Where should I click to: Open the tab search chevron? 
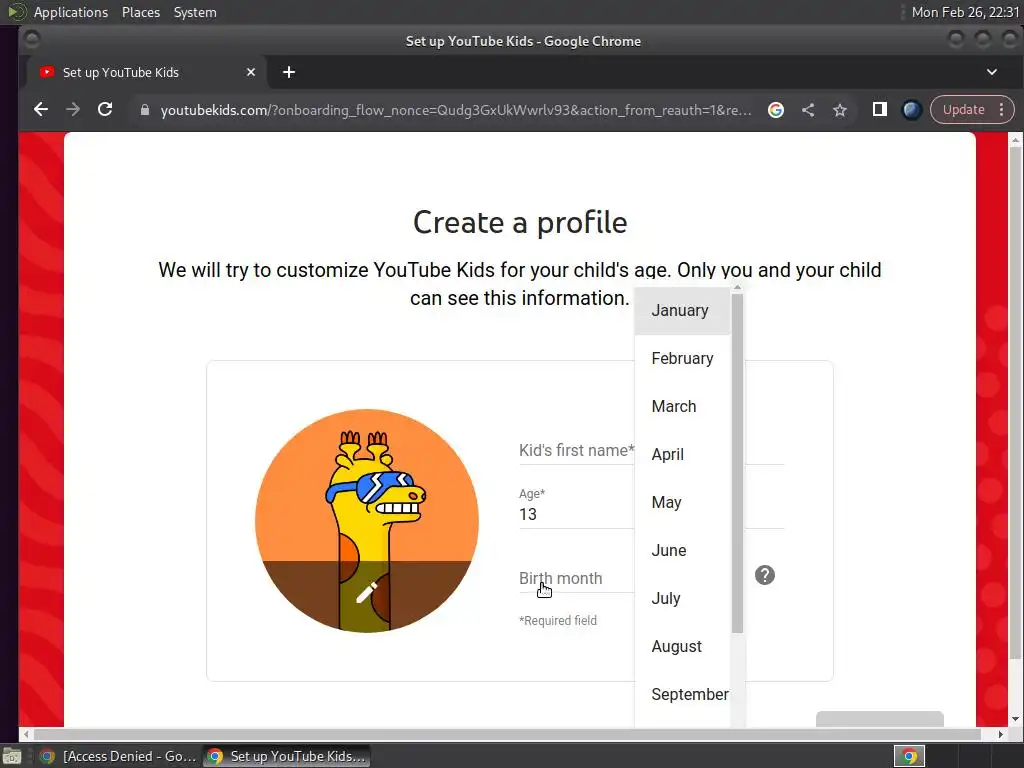(x=991, y=72)
